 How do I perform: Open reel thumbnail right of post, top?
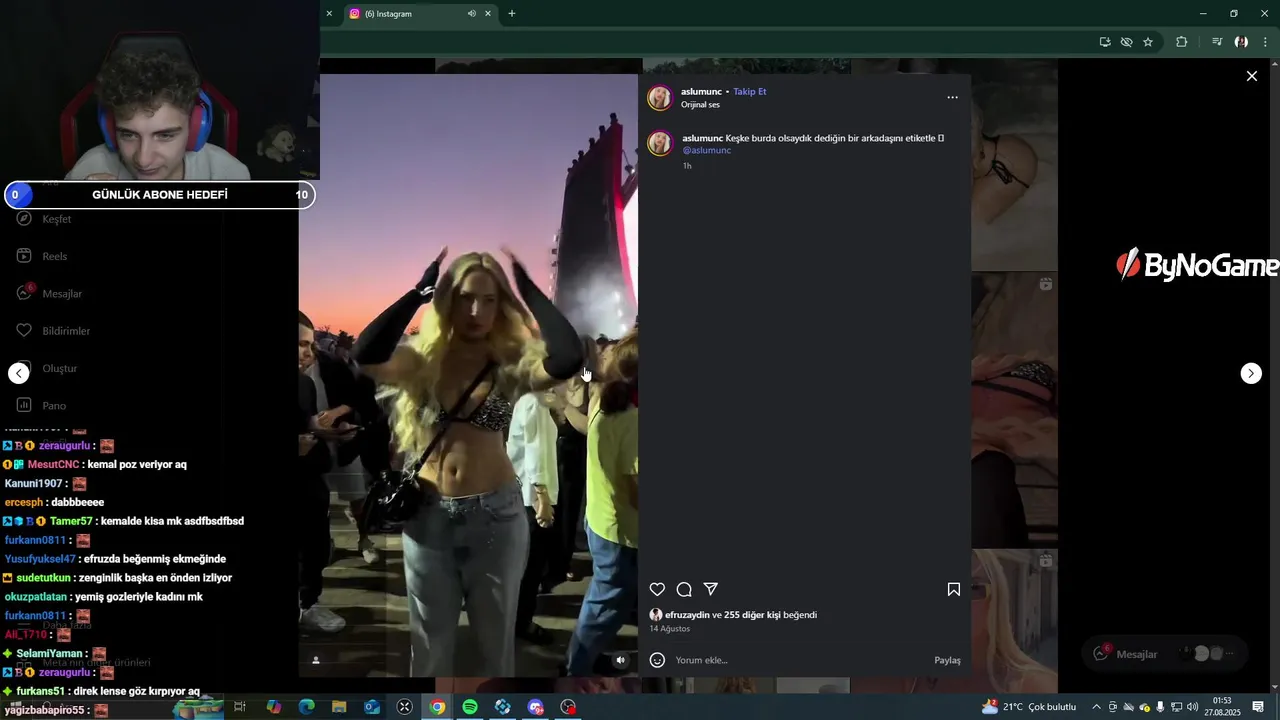[x=1014, y=165]
